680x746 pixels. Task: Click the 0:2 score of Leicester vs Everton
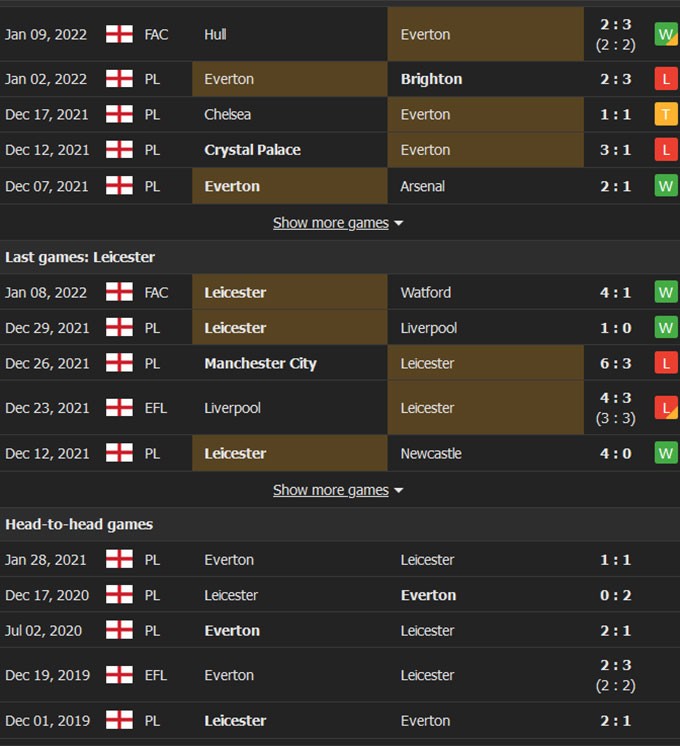click(615, 595)
